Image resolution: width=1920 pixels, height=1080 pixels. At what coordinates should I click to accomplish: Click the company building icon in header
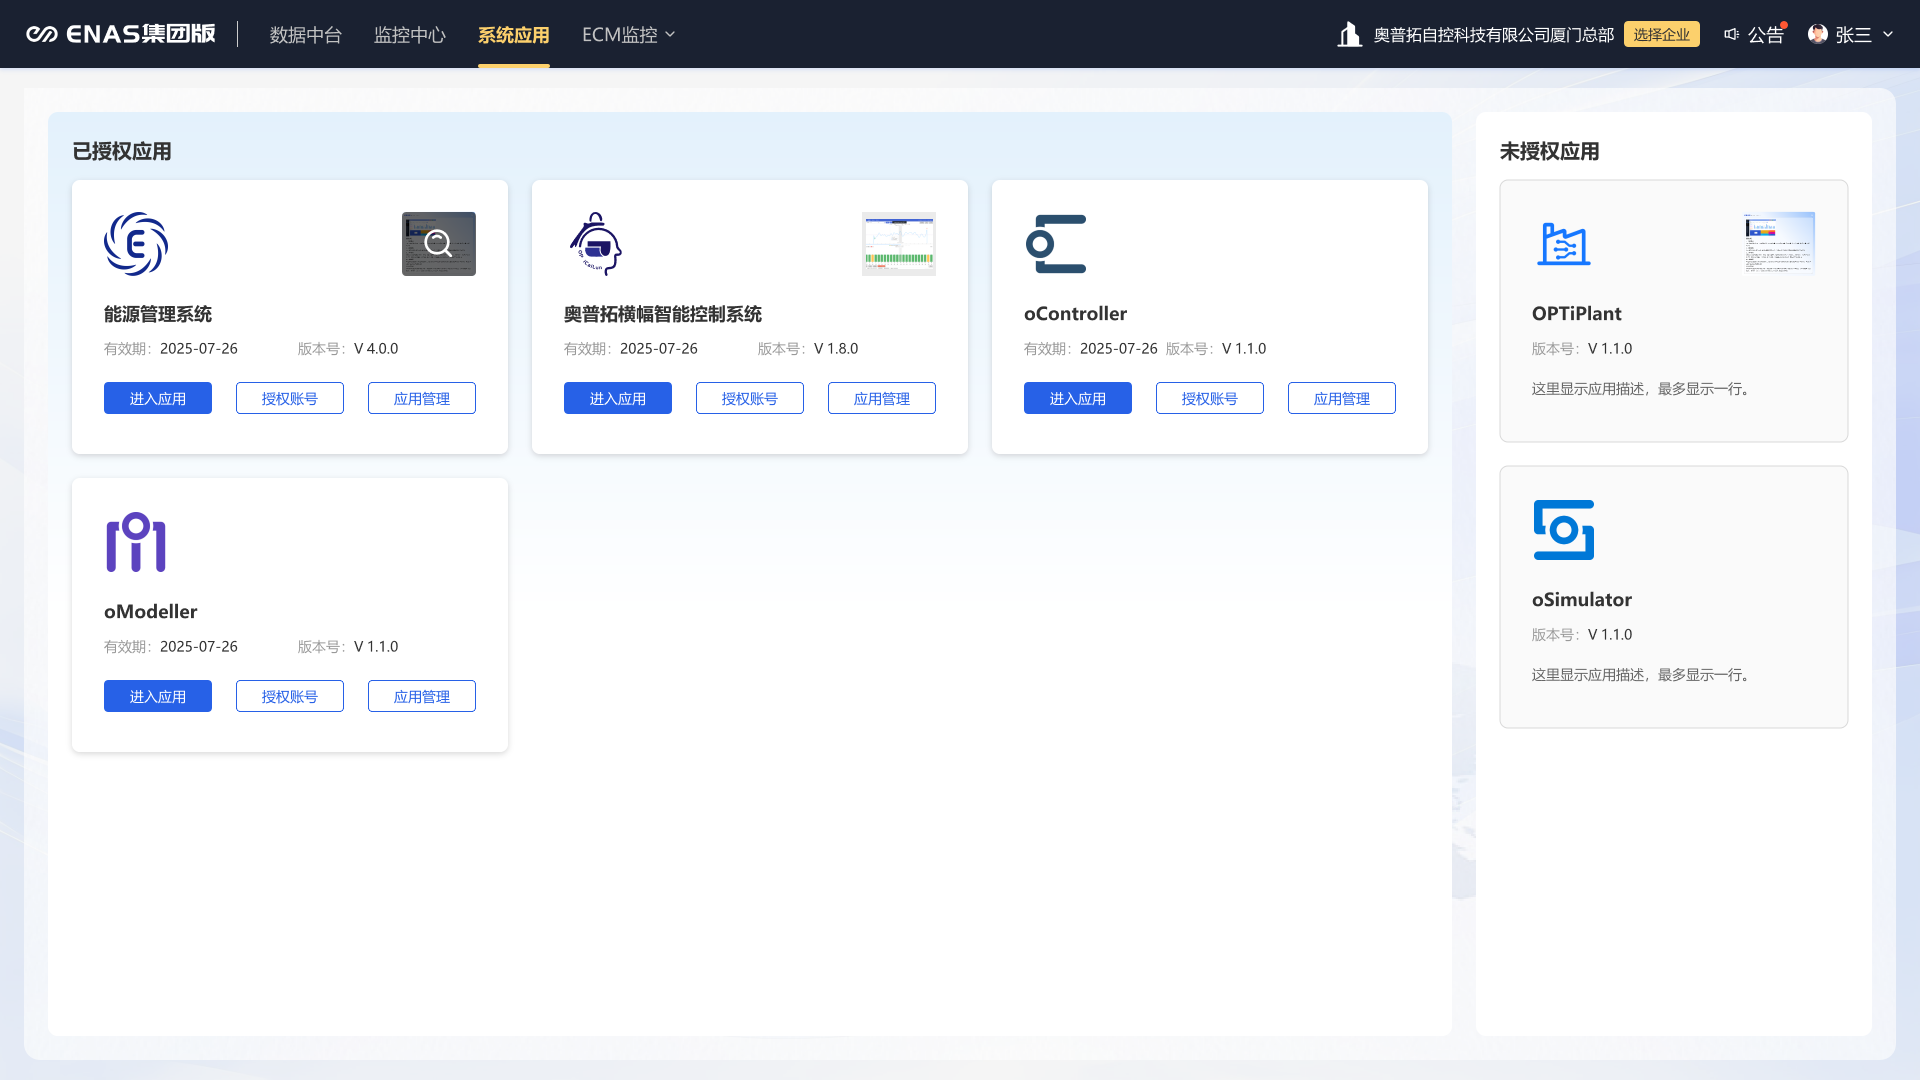pyautogui.click(x=1350, y=35)
